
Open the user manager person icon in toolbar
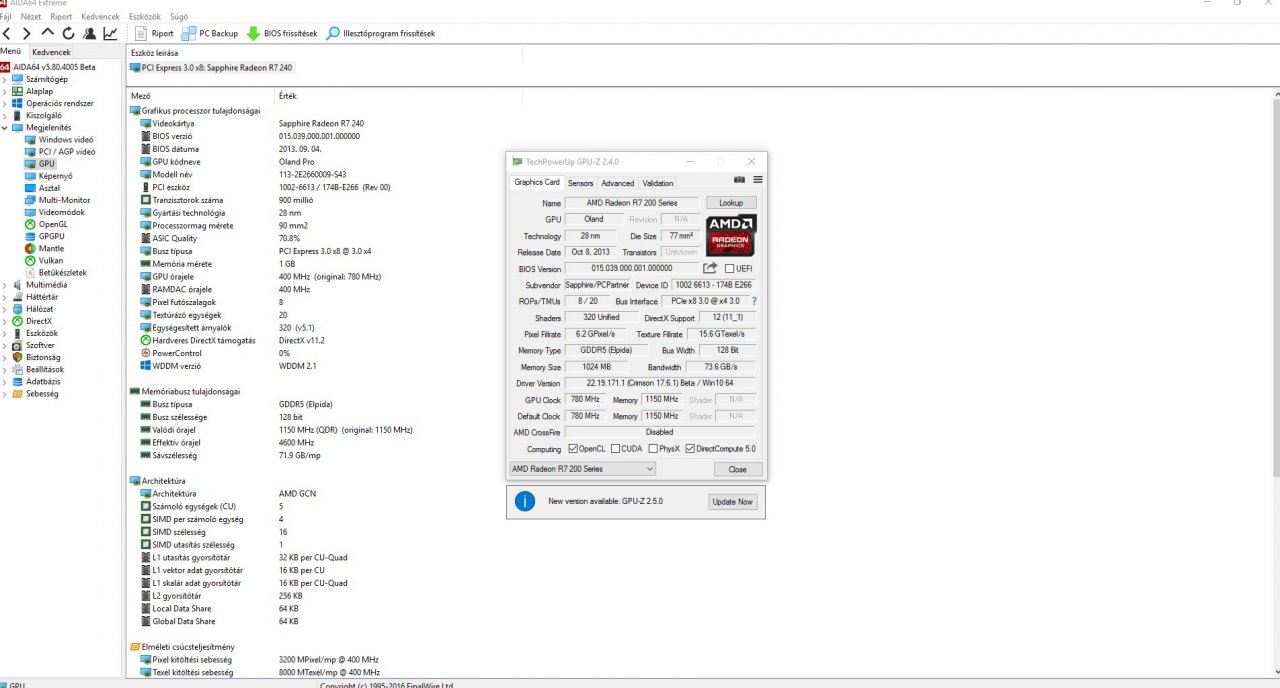pyautogui.click(x=89, y=33)
